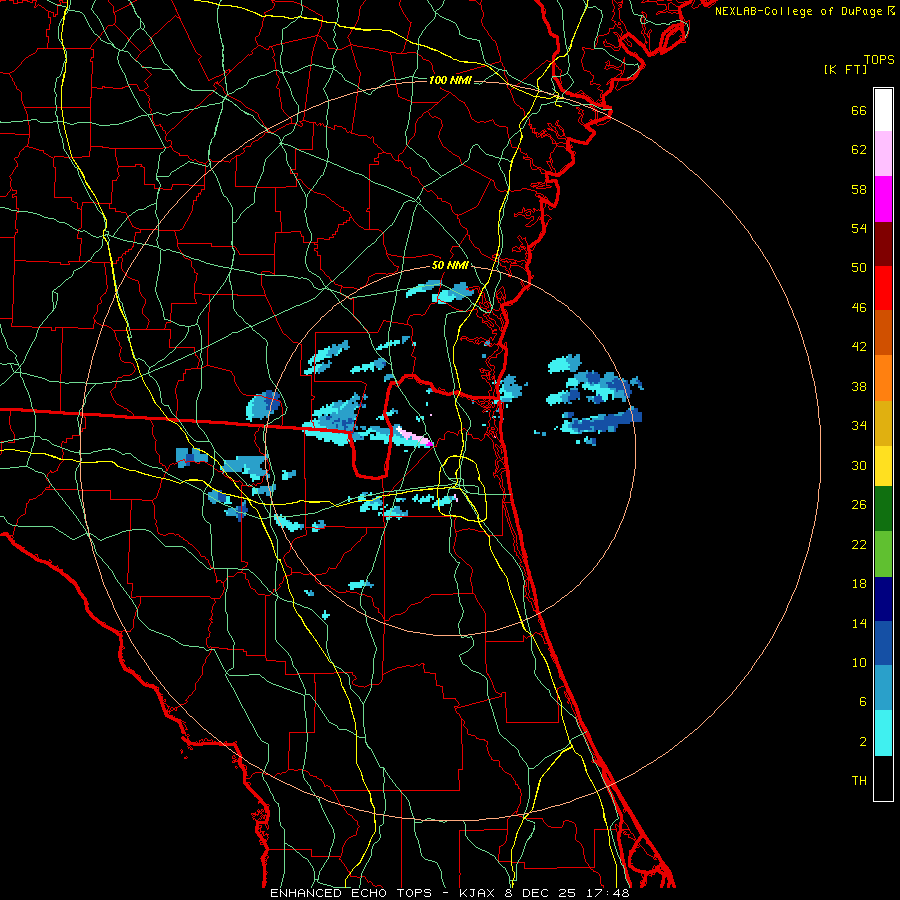Select the bright red legend swatch
Image resolution: width=900 pixels, height=900 pixels.
point(883,288)
